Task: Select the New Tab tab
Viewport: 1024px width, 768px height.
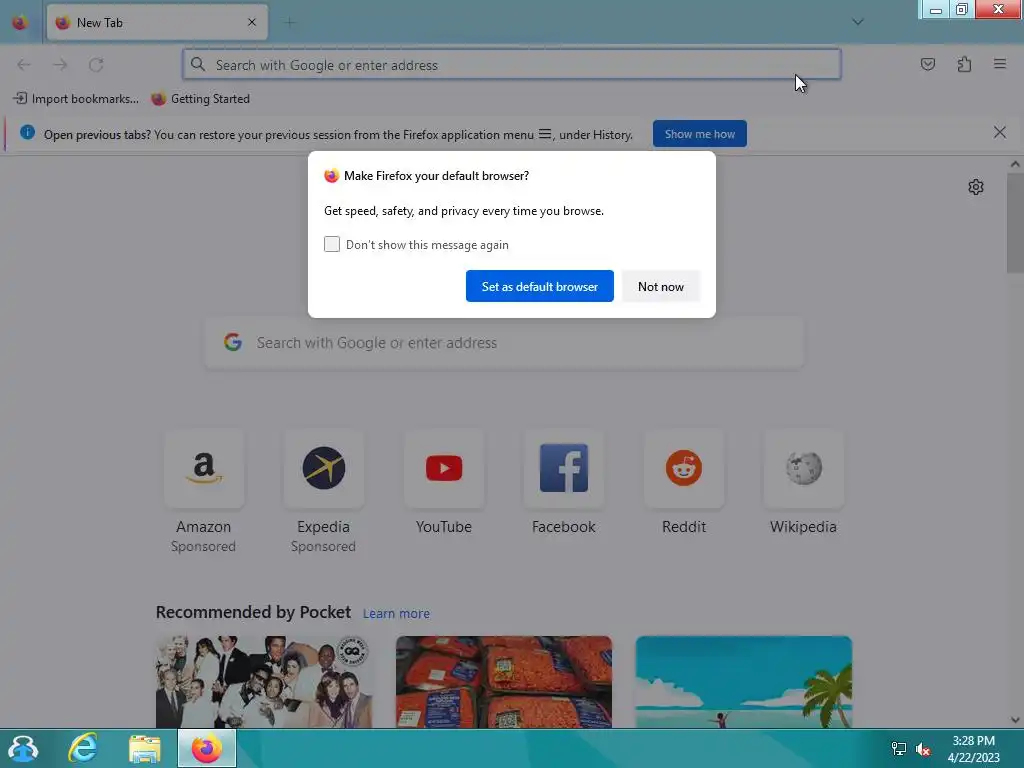Action: click(157, 23)
